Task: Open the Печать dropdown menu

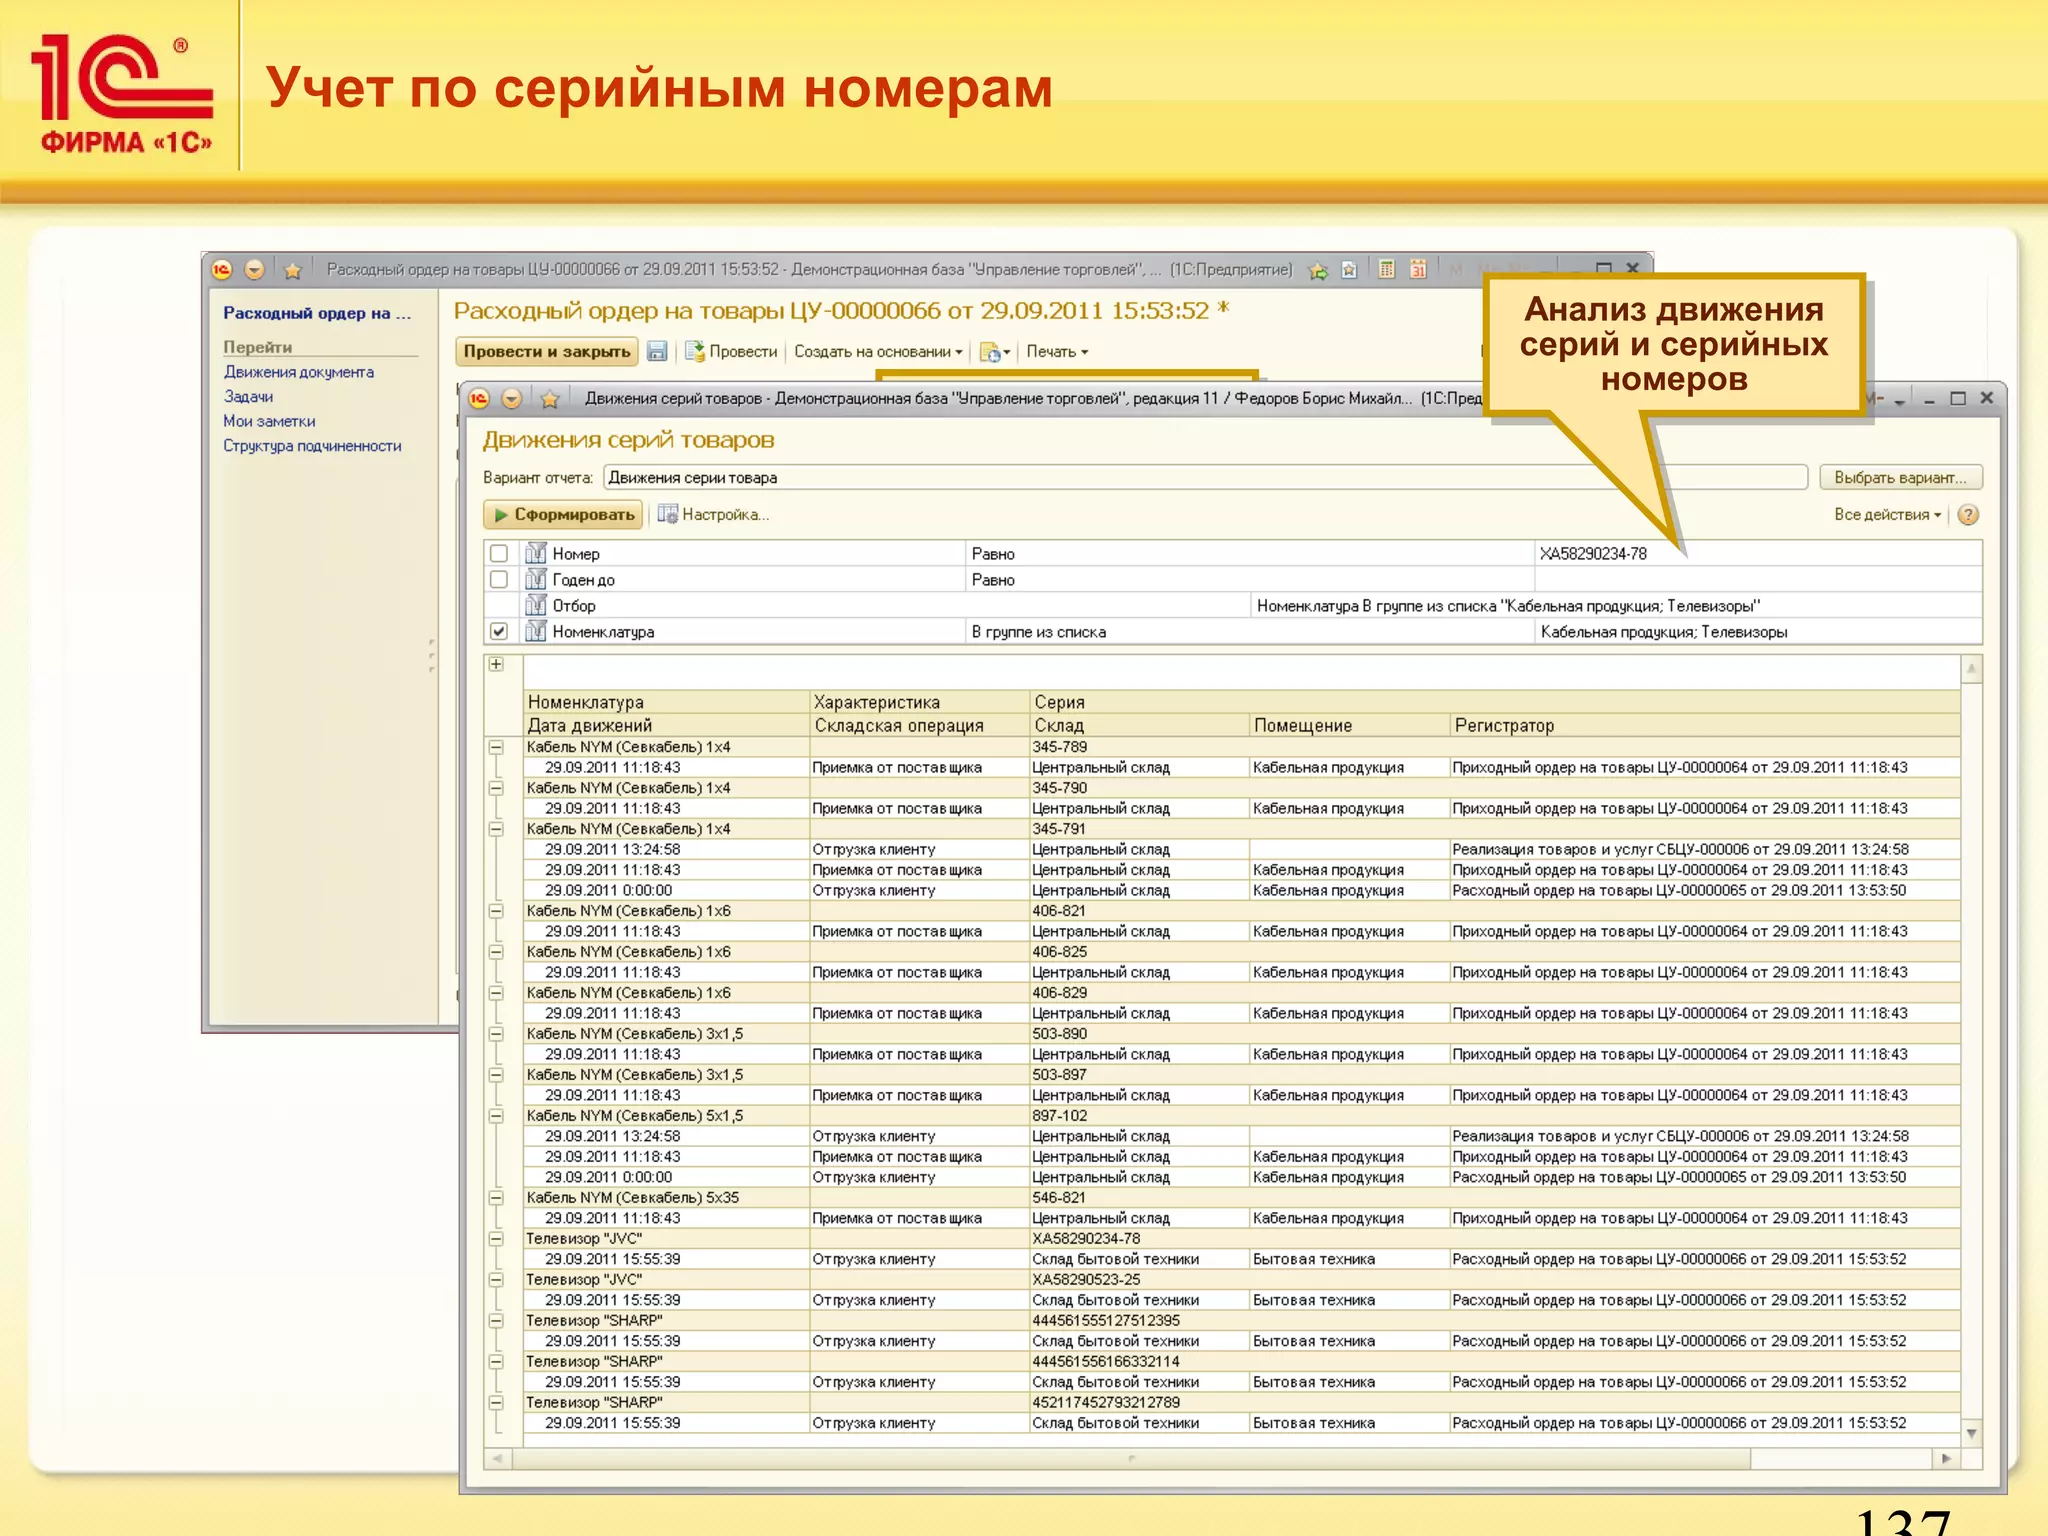Action: 1057,352
